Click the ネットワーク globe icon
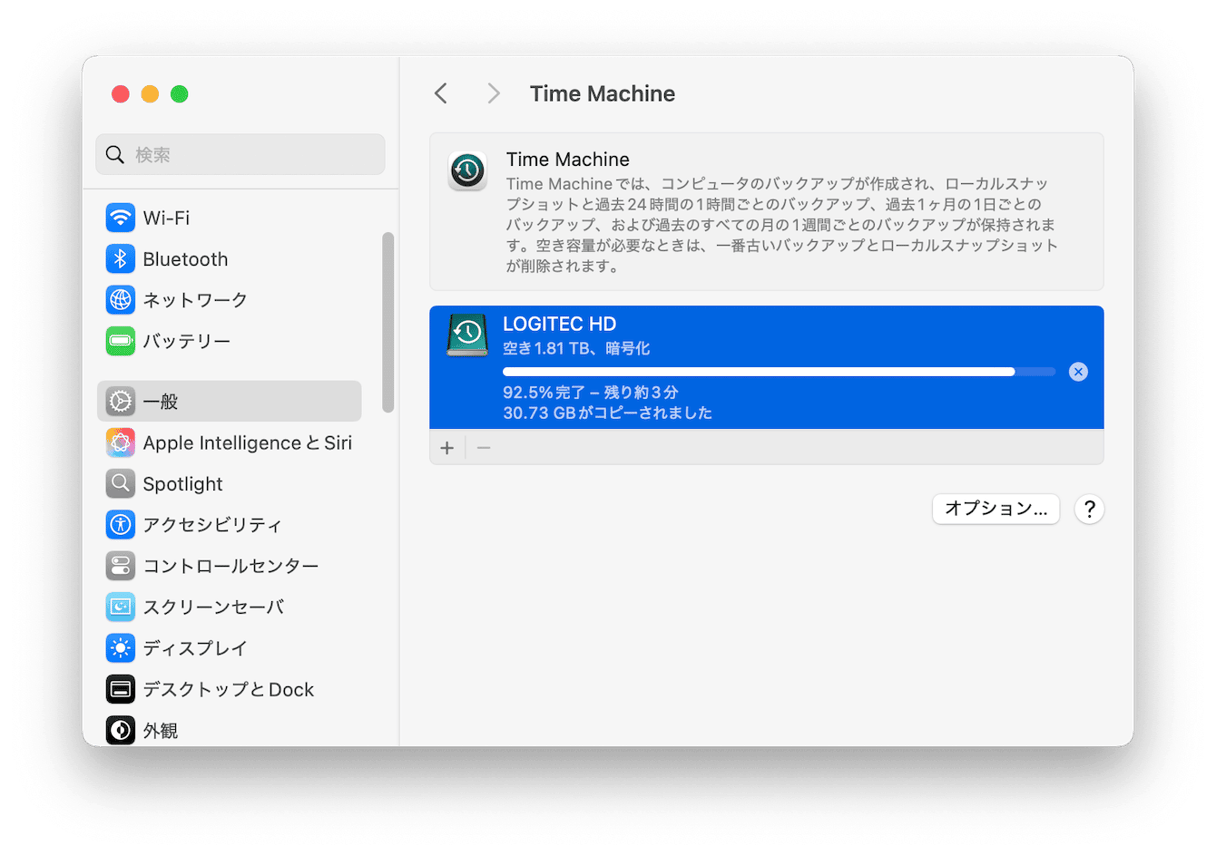 click(121, 300)
